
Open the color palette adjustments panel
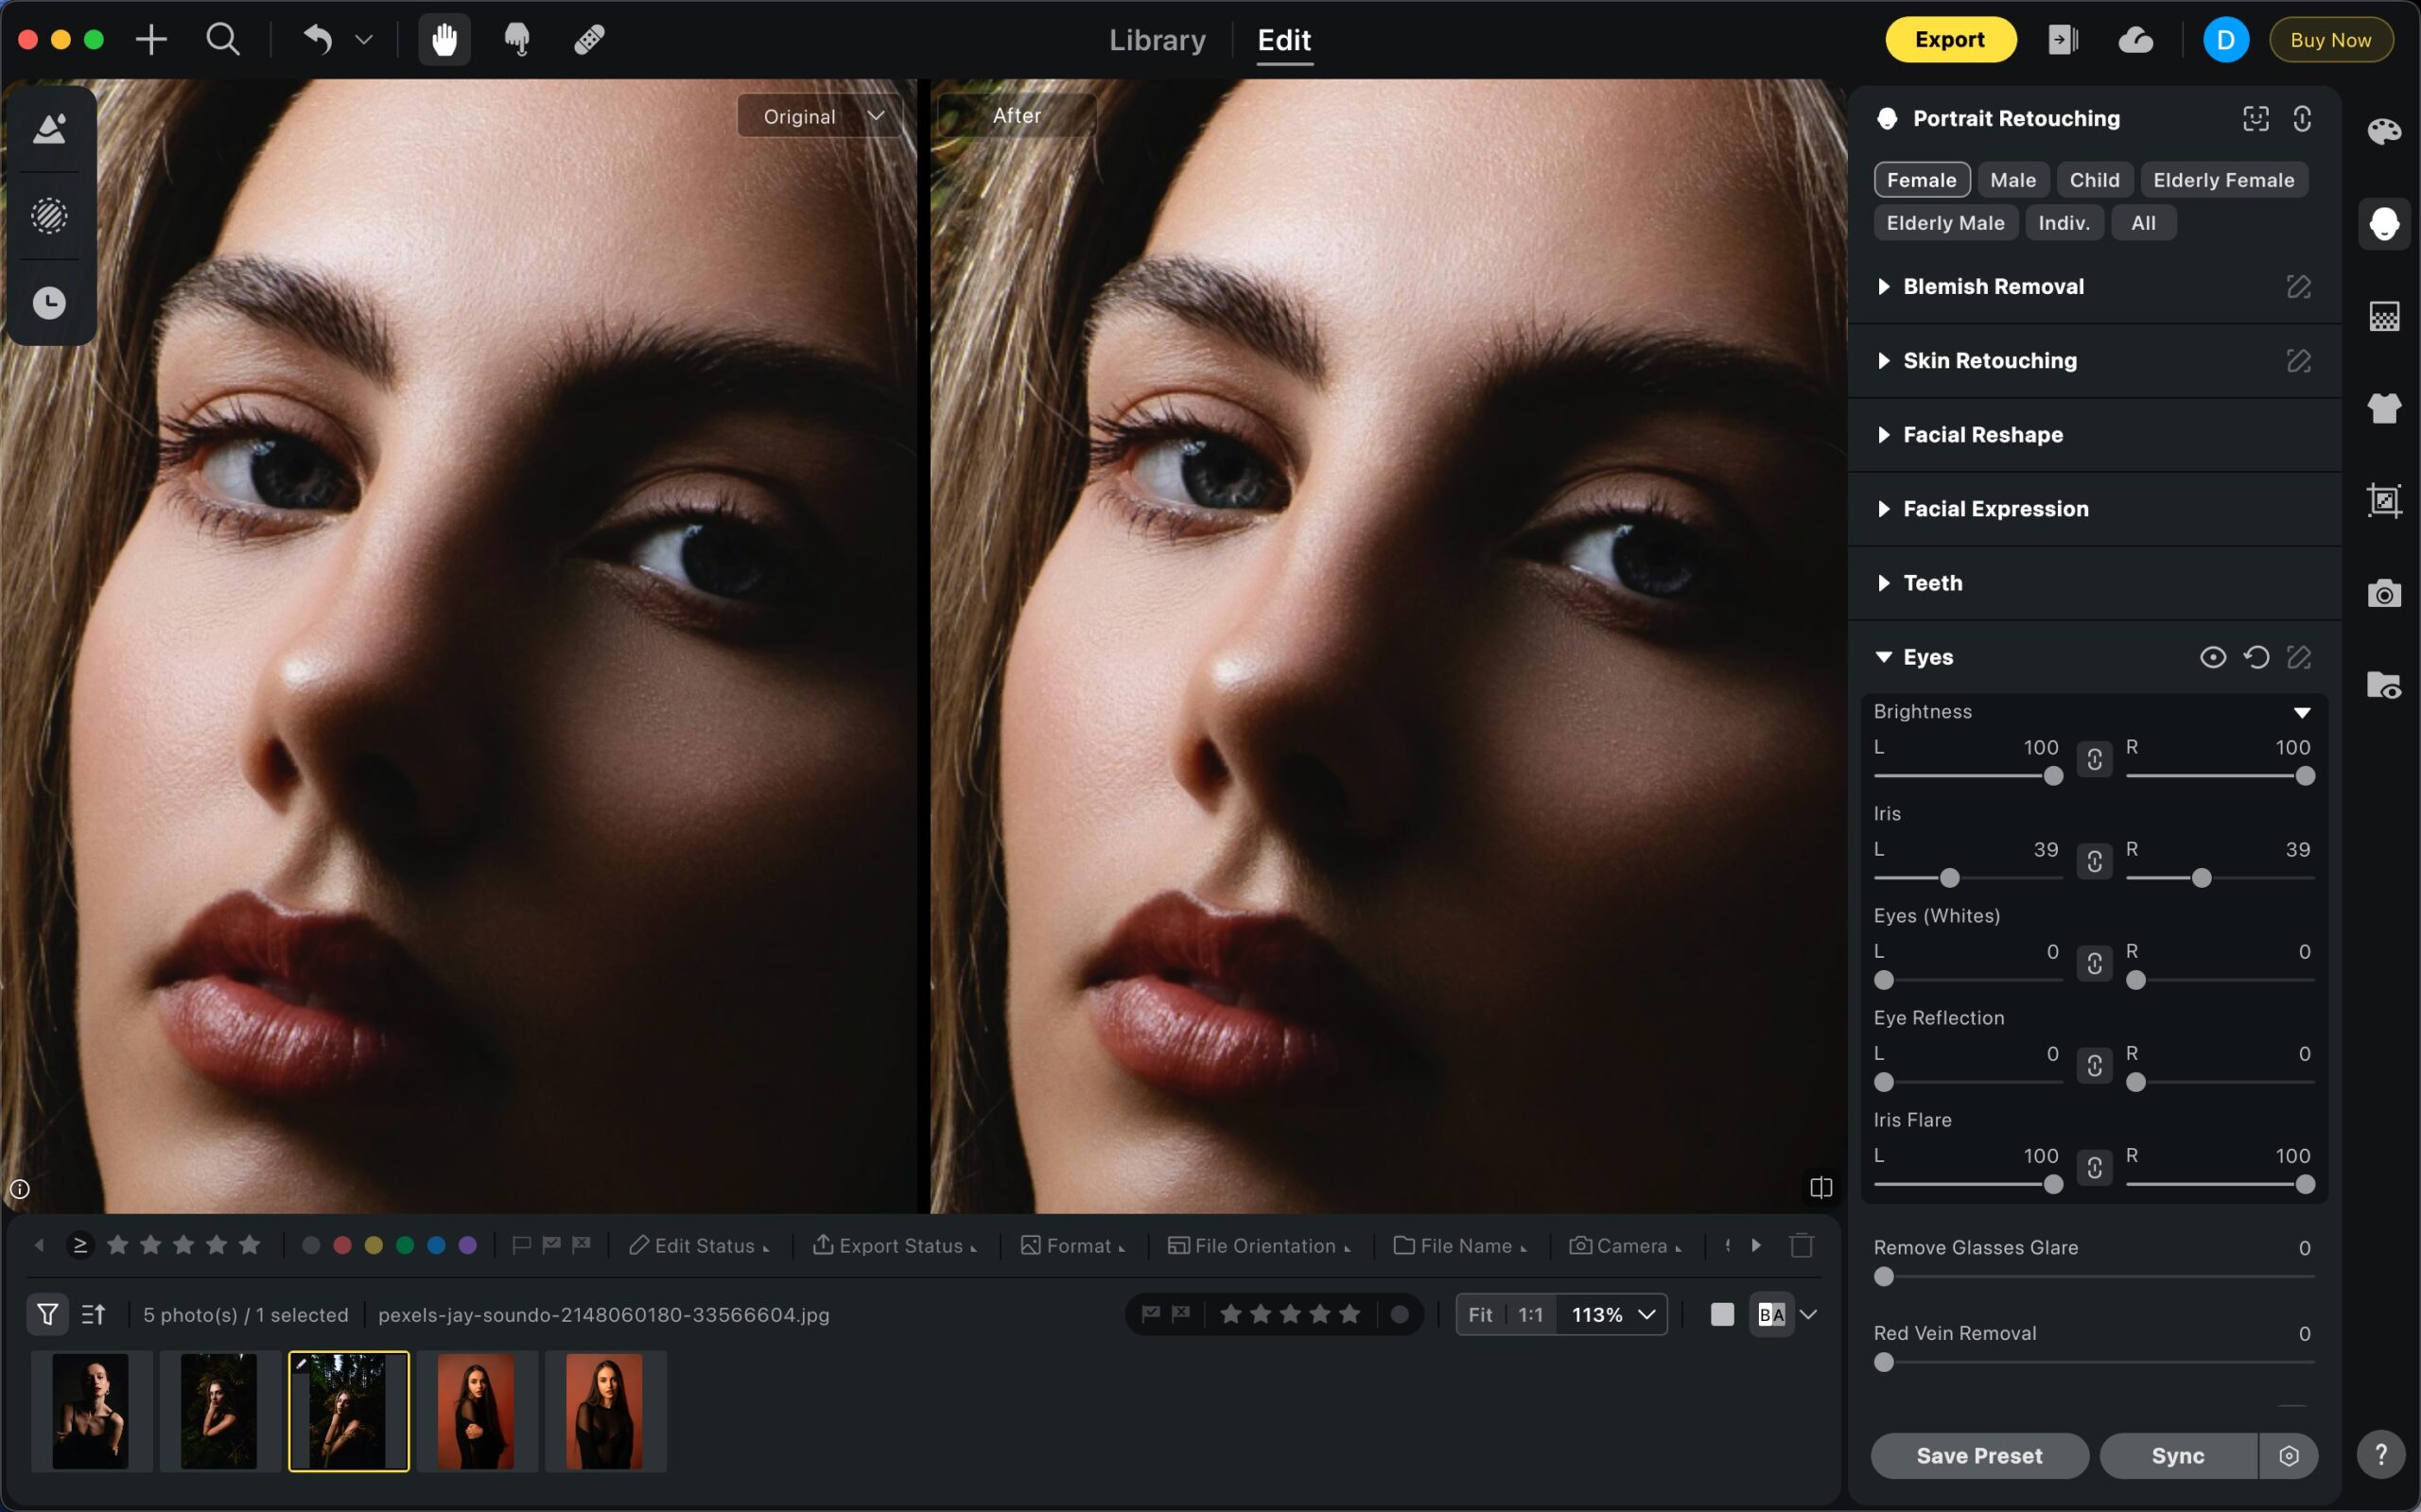click(x=2384, y=131)
